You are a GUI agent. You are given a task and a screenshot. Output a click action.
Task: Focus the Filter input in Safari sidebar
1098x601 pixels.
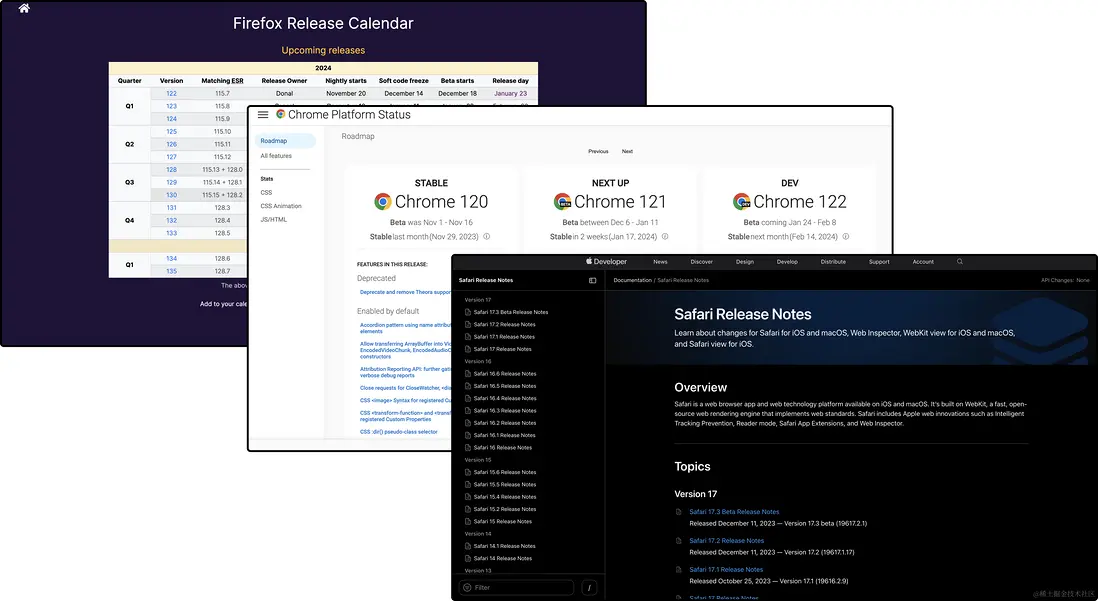point(517,588)
